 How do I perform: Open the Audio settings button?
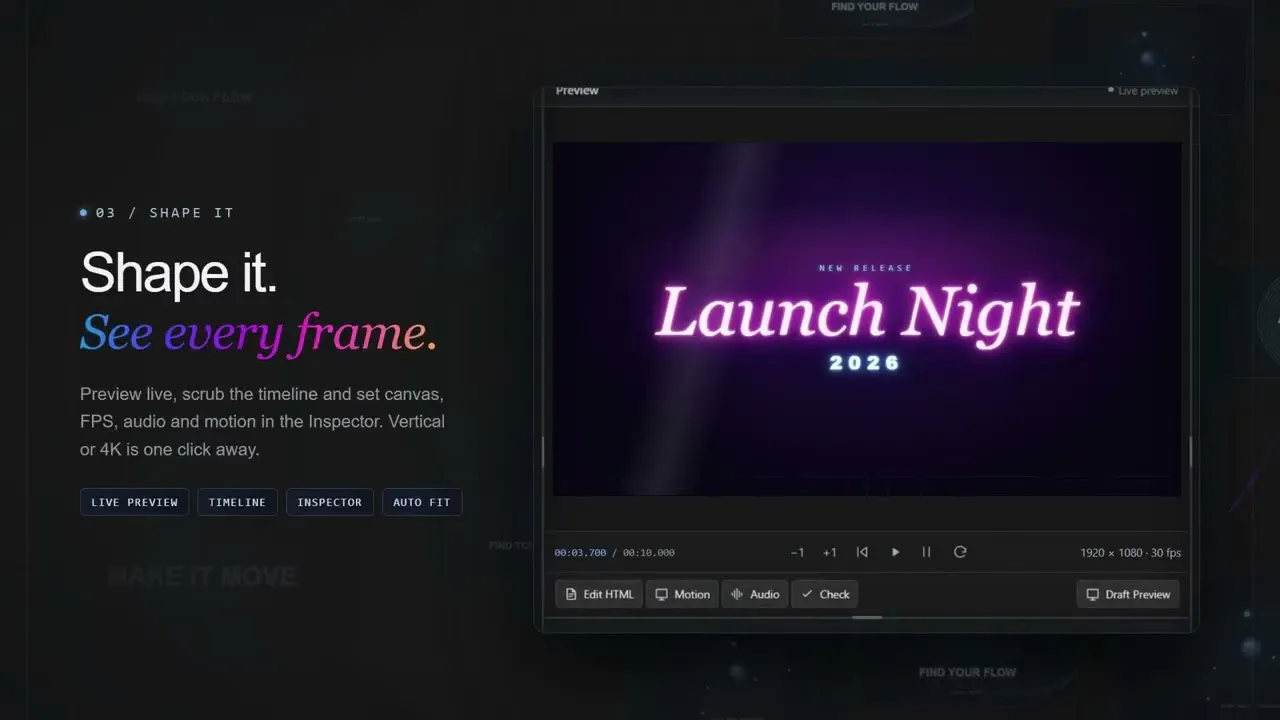[x=755, y=594]
